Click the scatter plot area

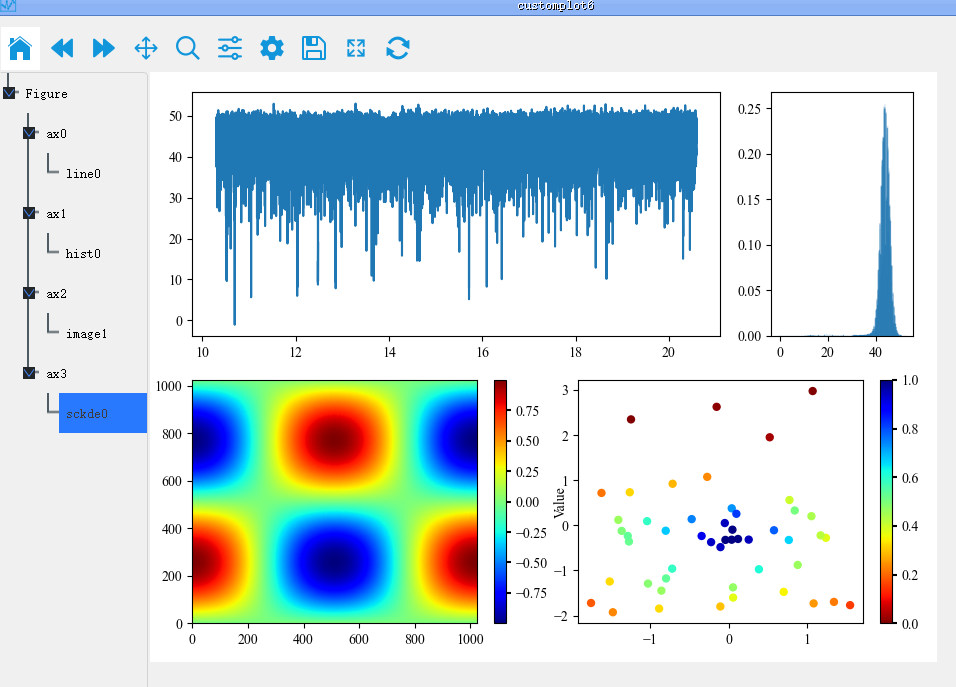click(x=721, y=502)
